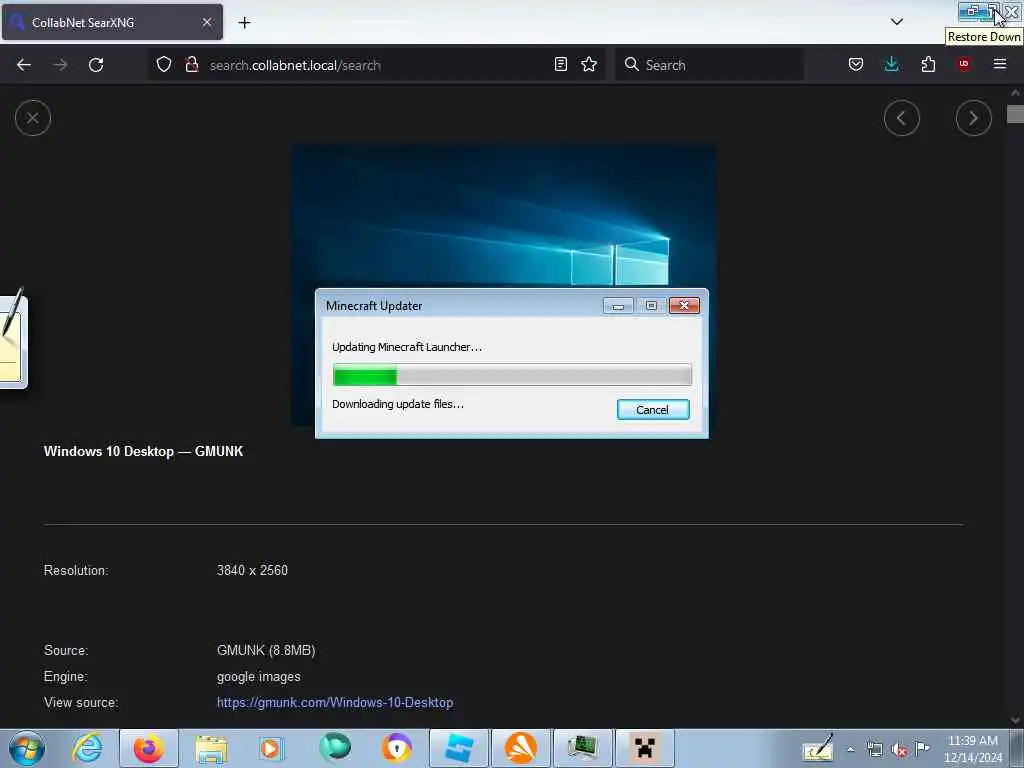Open the downloads panel

click(x=891, y=65)
